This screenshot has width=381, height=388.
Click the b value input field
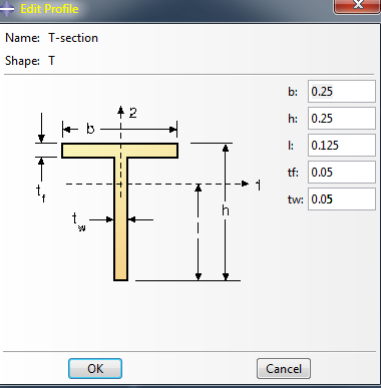click(342, 91)
